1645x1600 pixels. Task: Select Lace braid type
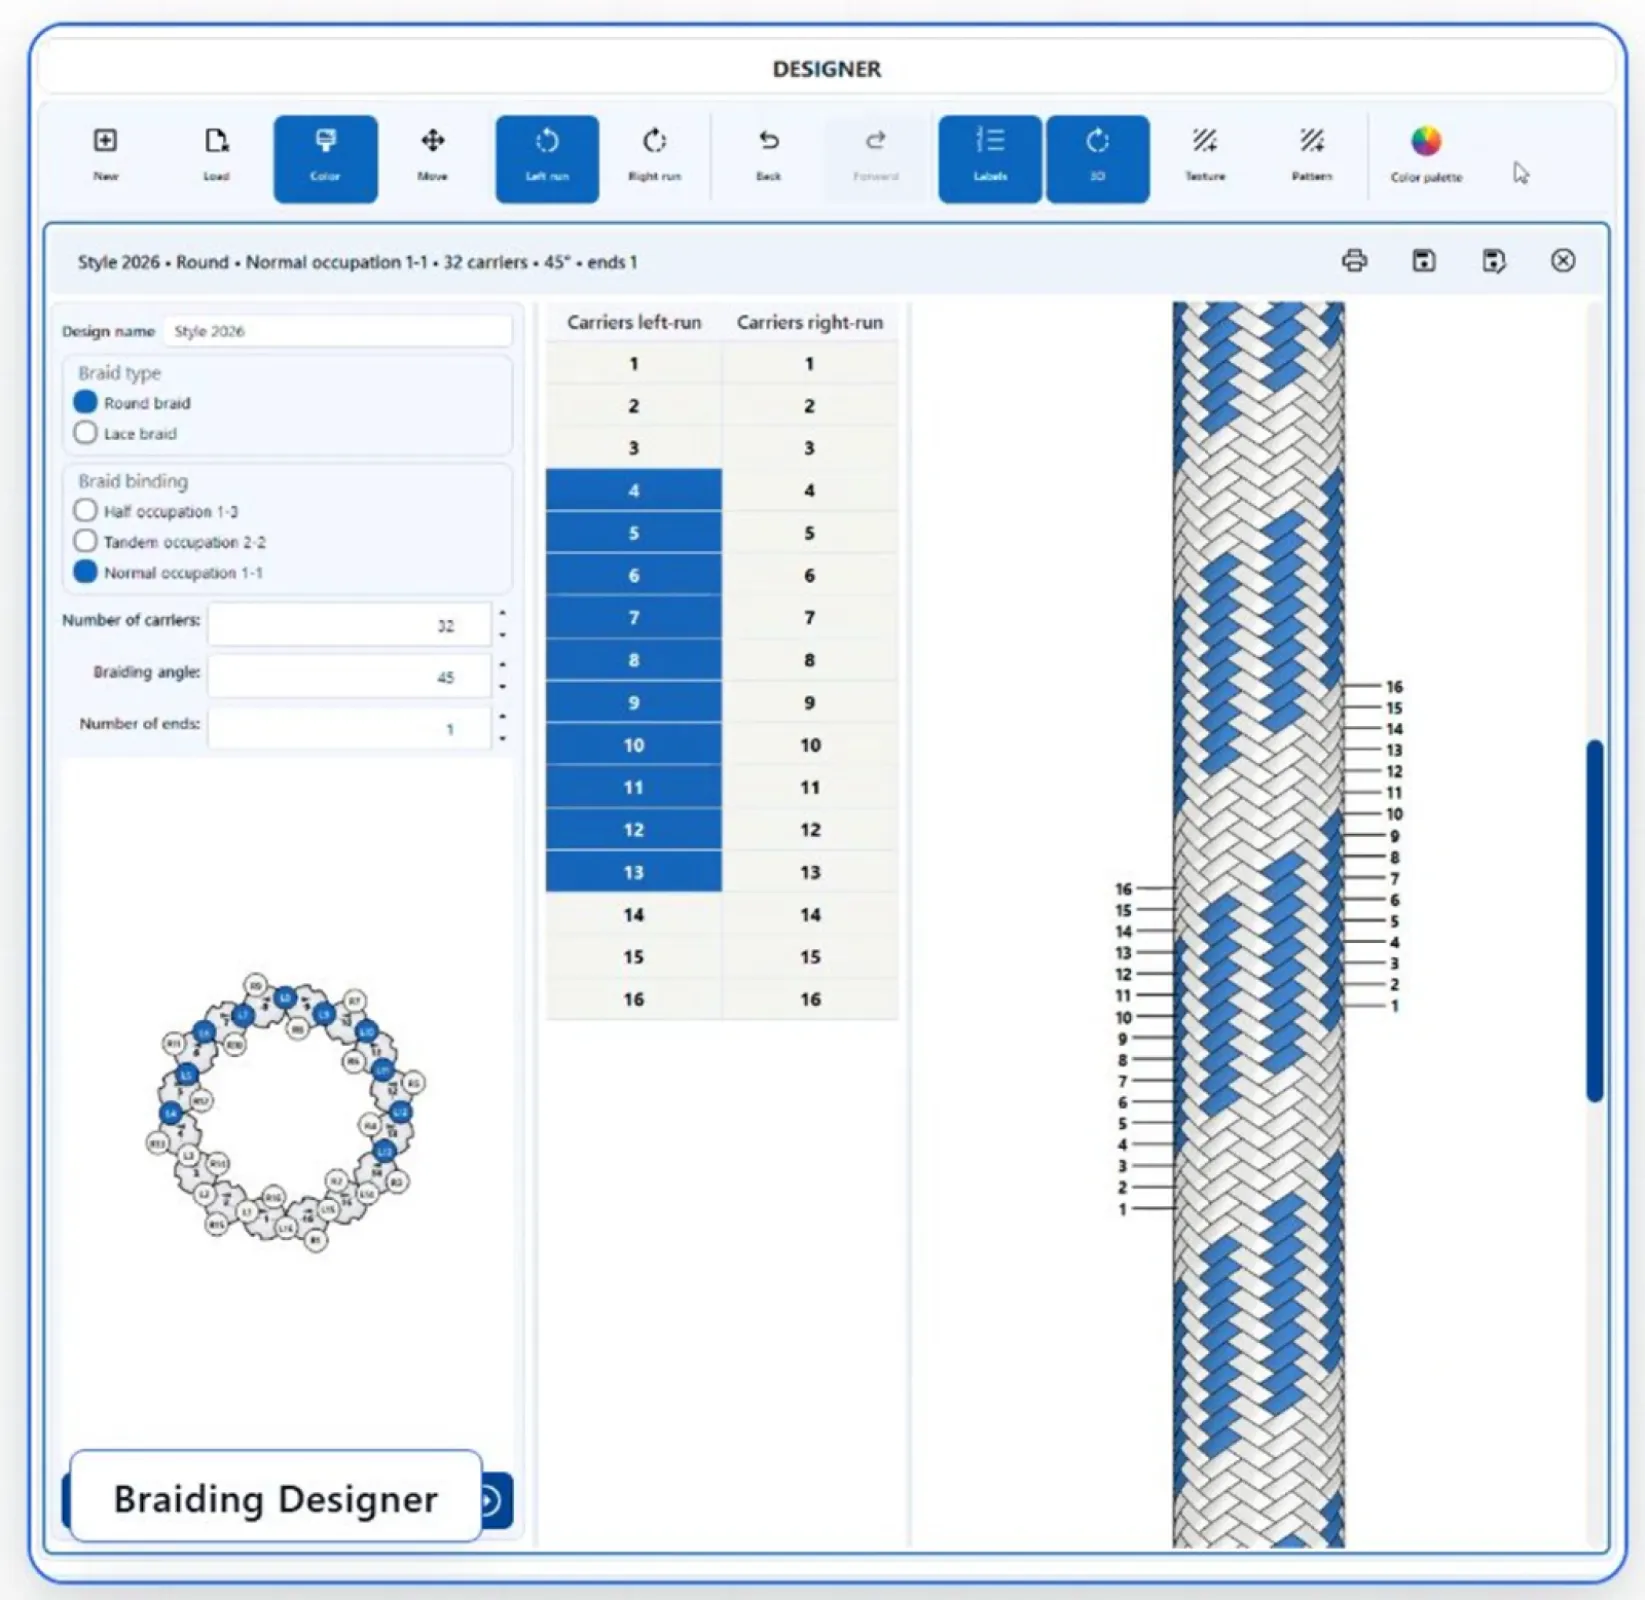click(x=86, y=433)
